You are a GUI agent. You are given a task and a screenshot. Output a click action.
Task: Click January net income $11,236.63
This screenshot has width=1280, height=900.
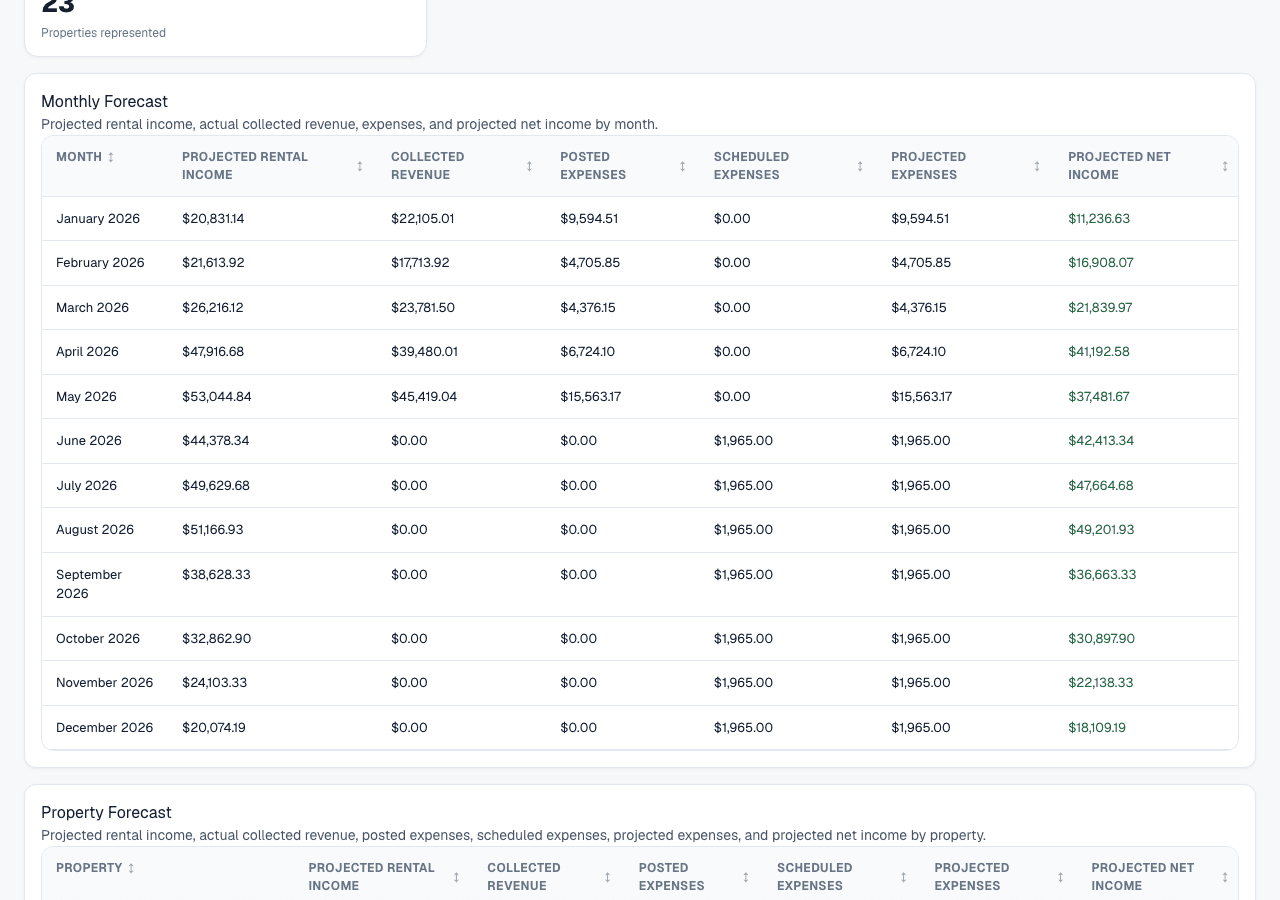[x=1099, y=219]
